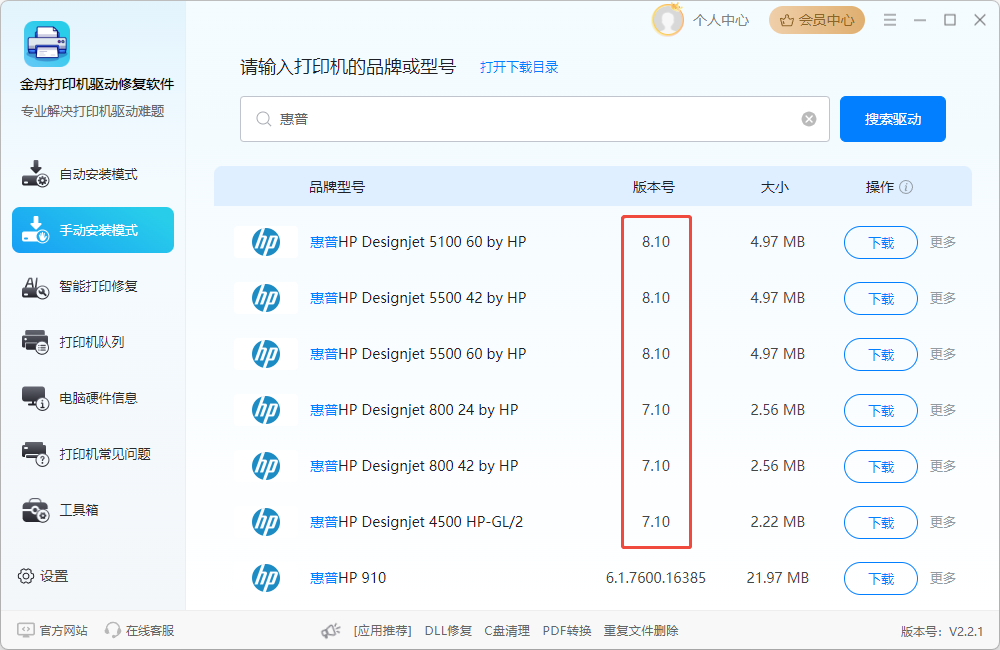This screenshot has height=650, width=1000.
Task: Download the Designjet 800 42 driver
Action: [881, 466]
